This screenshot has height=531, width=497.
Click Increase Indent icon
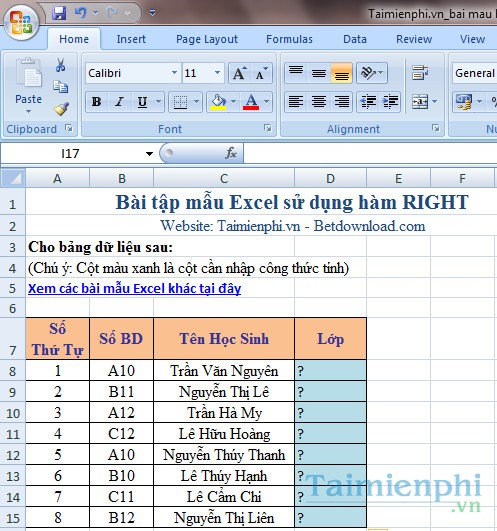tap(390, 102)
